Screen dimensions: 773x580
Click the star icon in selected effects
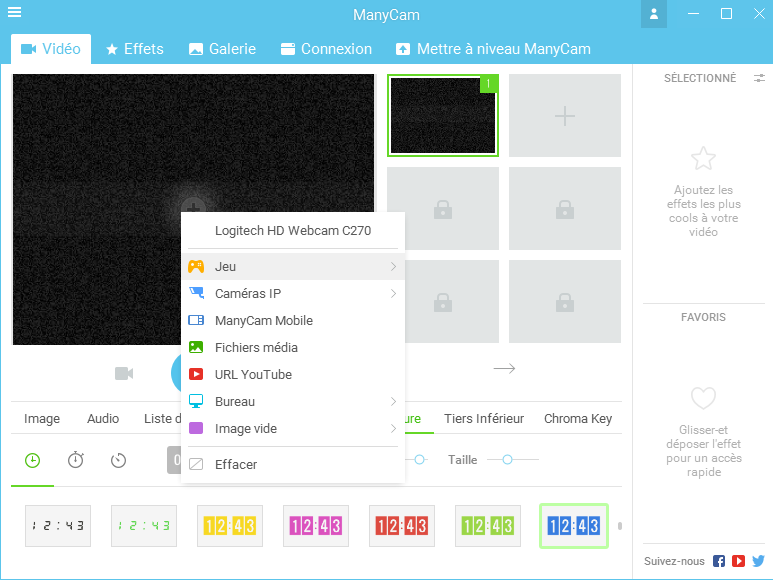[x=703, y=159]
